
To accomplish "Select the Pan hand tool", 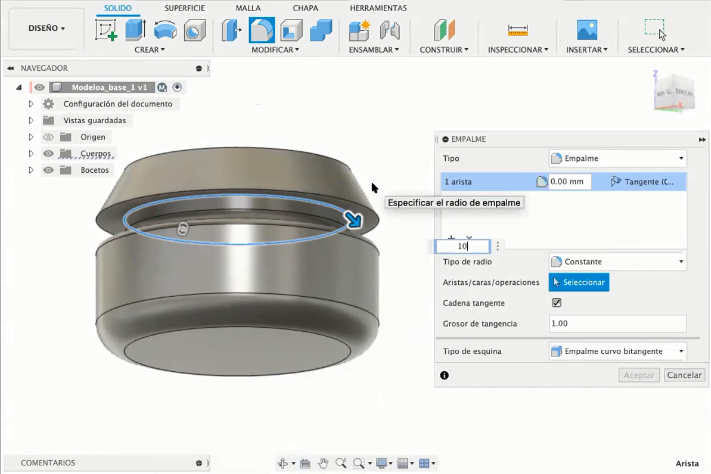I will [323, 464].
